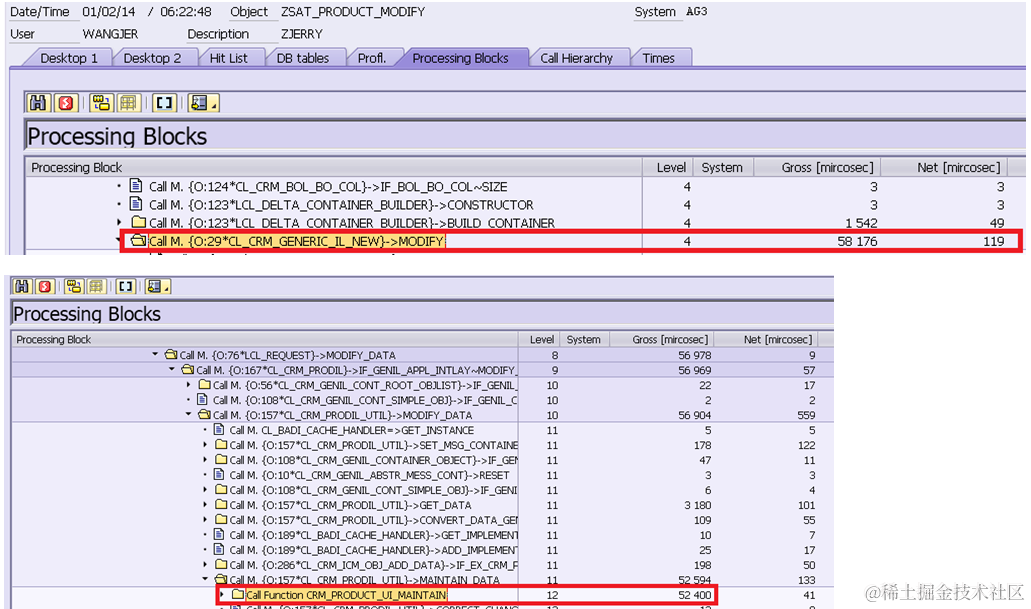Click the brackets icon in the lower panel toolbar

(x=126, y=287)
